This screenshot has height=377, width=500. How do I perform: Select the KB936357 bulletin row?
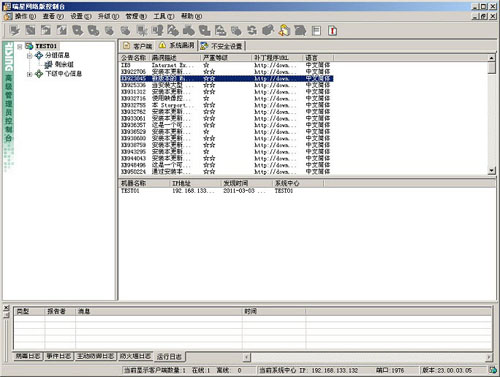[x=227, y=125]
